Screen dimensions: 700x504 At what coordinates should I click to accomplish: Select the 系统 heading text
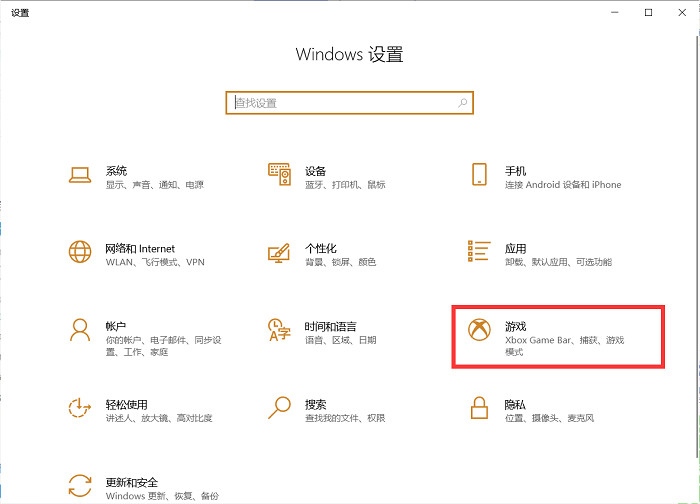pyautogui.click(x=117, y=171)
